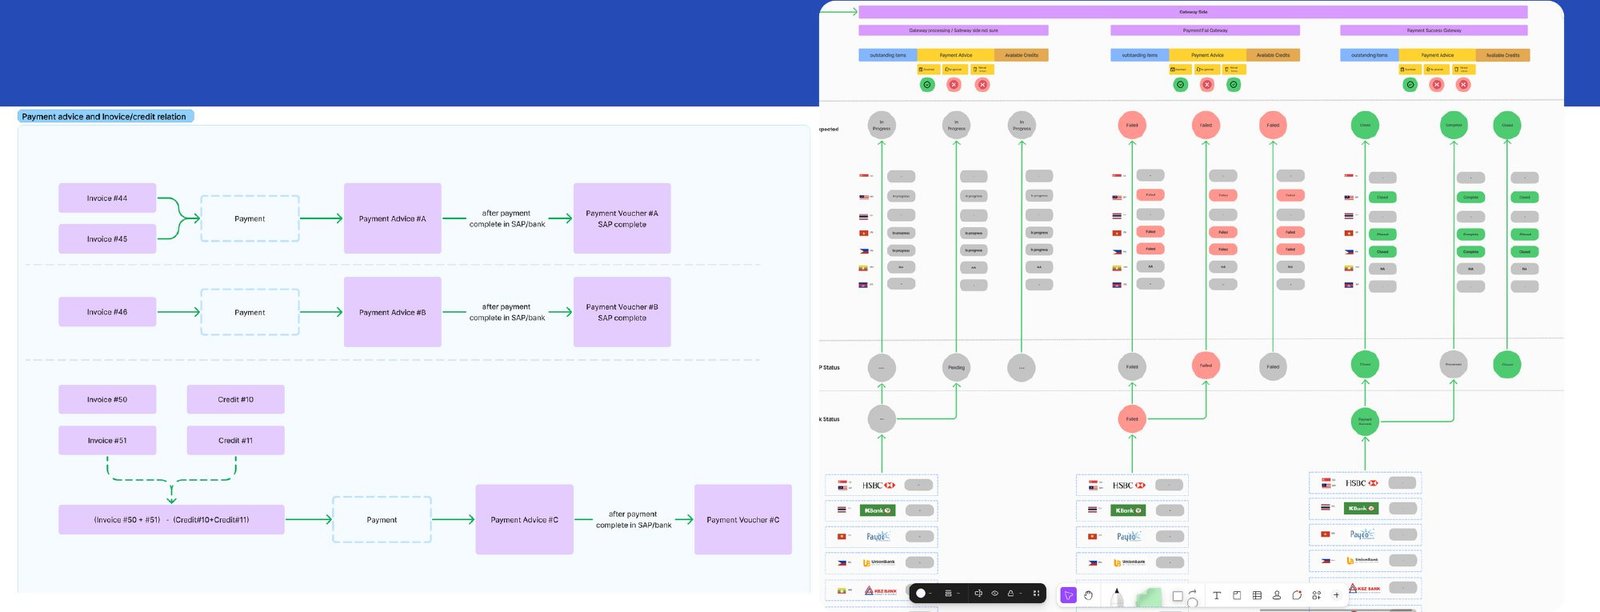
Task: Click the flip icon in dark toolbar
Action: [x=978, y=593]
